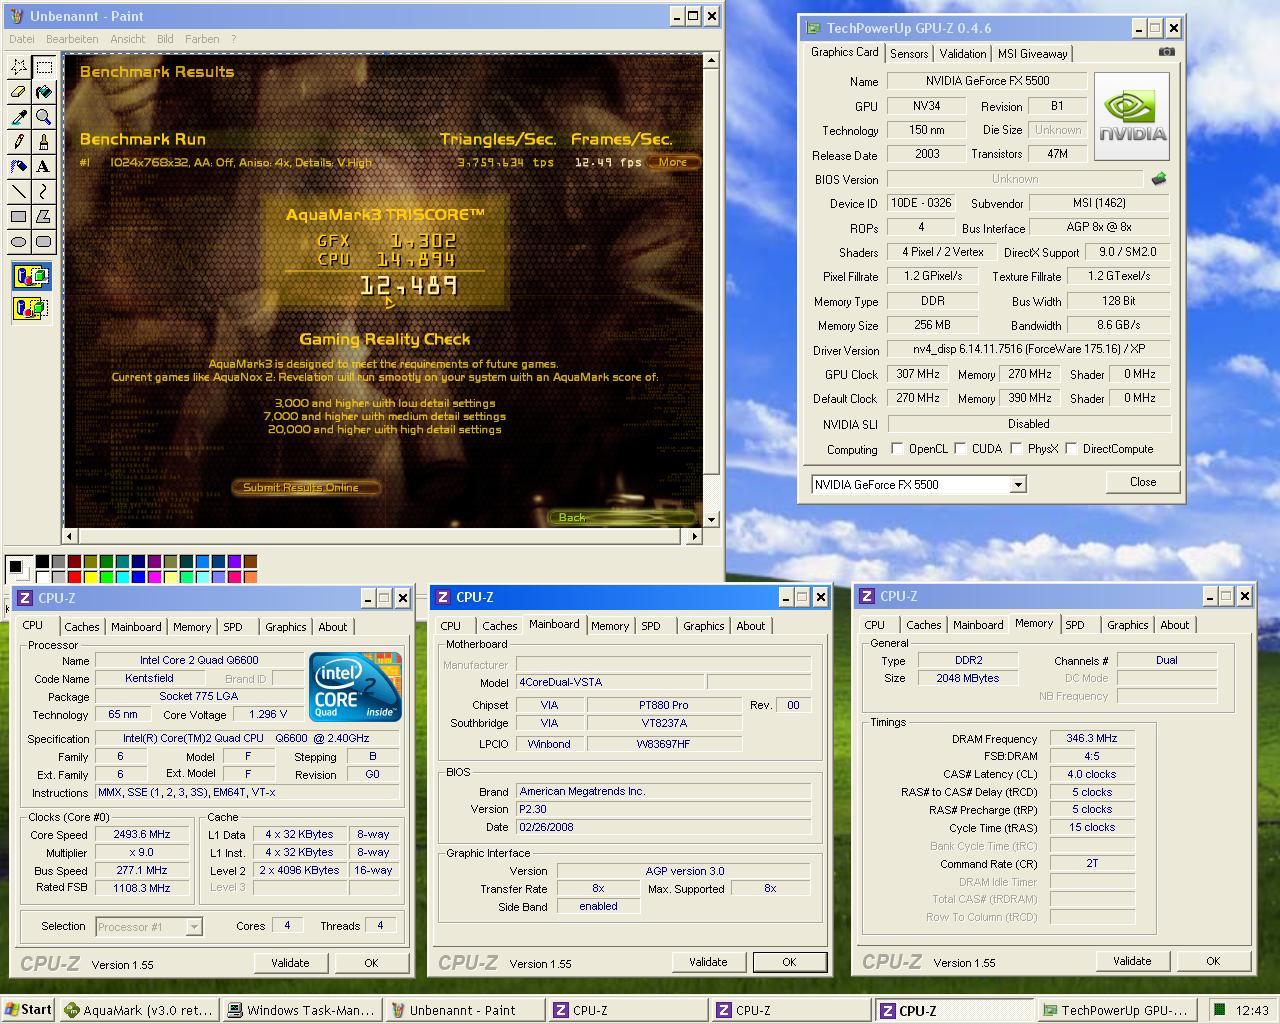This screenshot has height=1024, width=1280.
Task: Pick the brown swatch in Paint's palette
Action: pyautogui.click(x=251, y=563)
